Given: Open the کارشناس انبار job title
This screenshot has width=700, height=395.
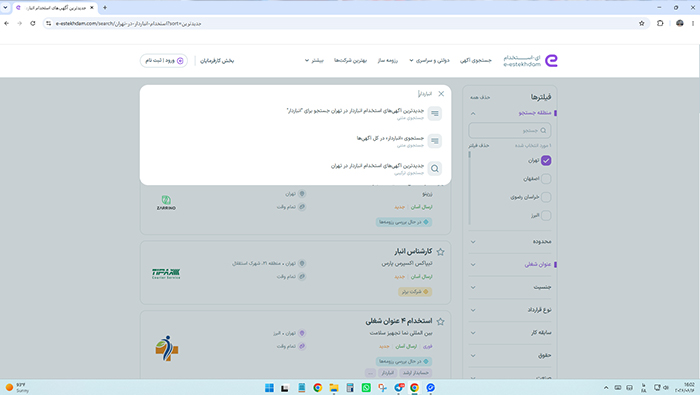Looking at the screenshot, I should [413, 252].
